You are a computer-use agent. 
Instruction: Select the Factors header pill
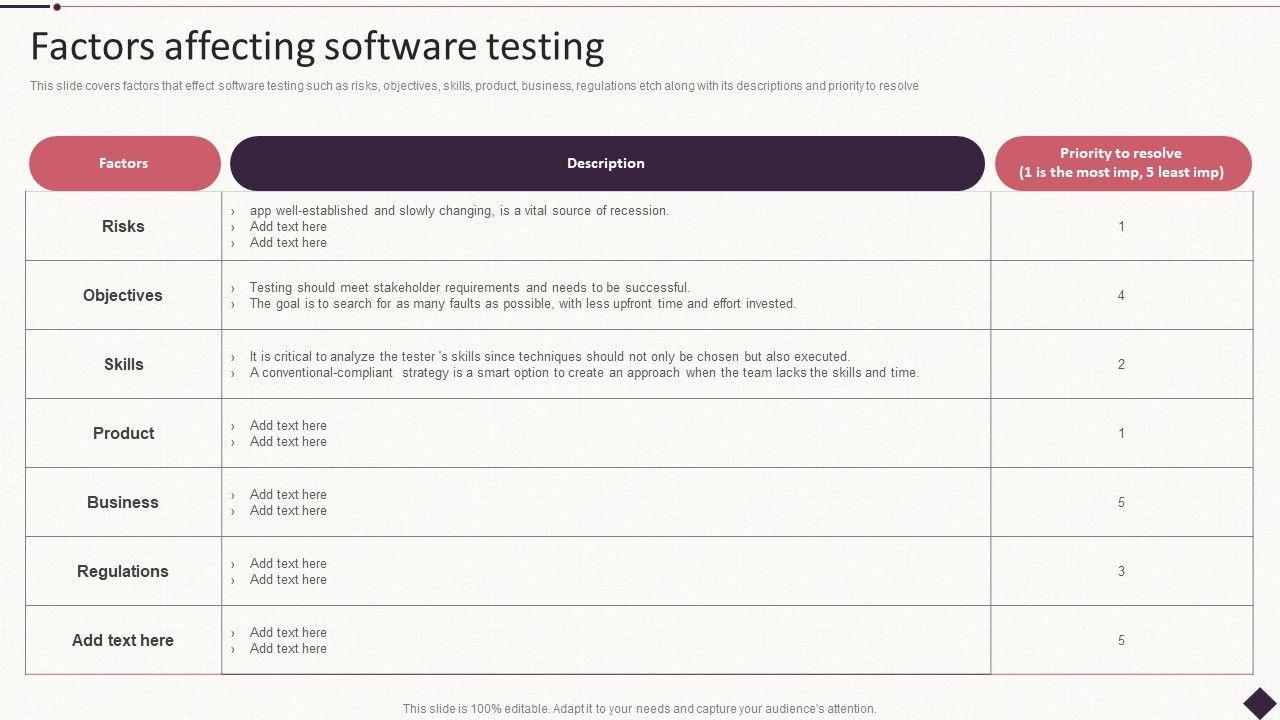pos(124,163)
